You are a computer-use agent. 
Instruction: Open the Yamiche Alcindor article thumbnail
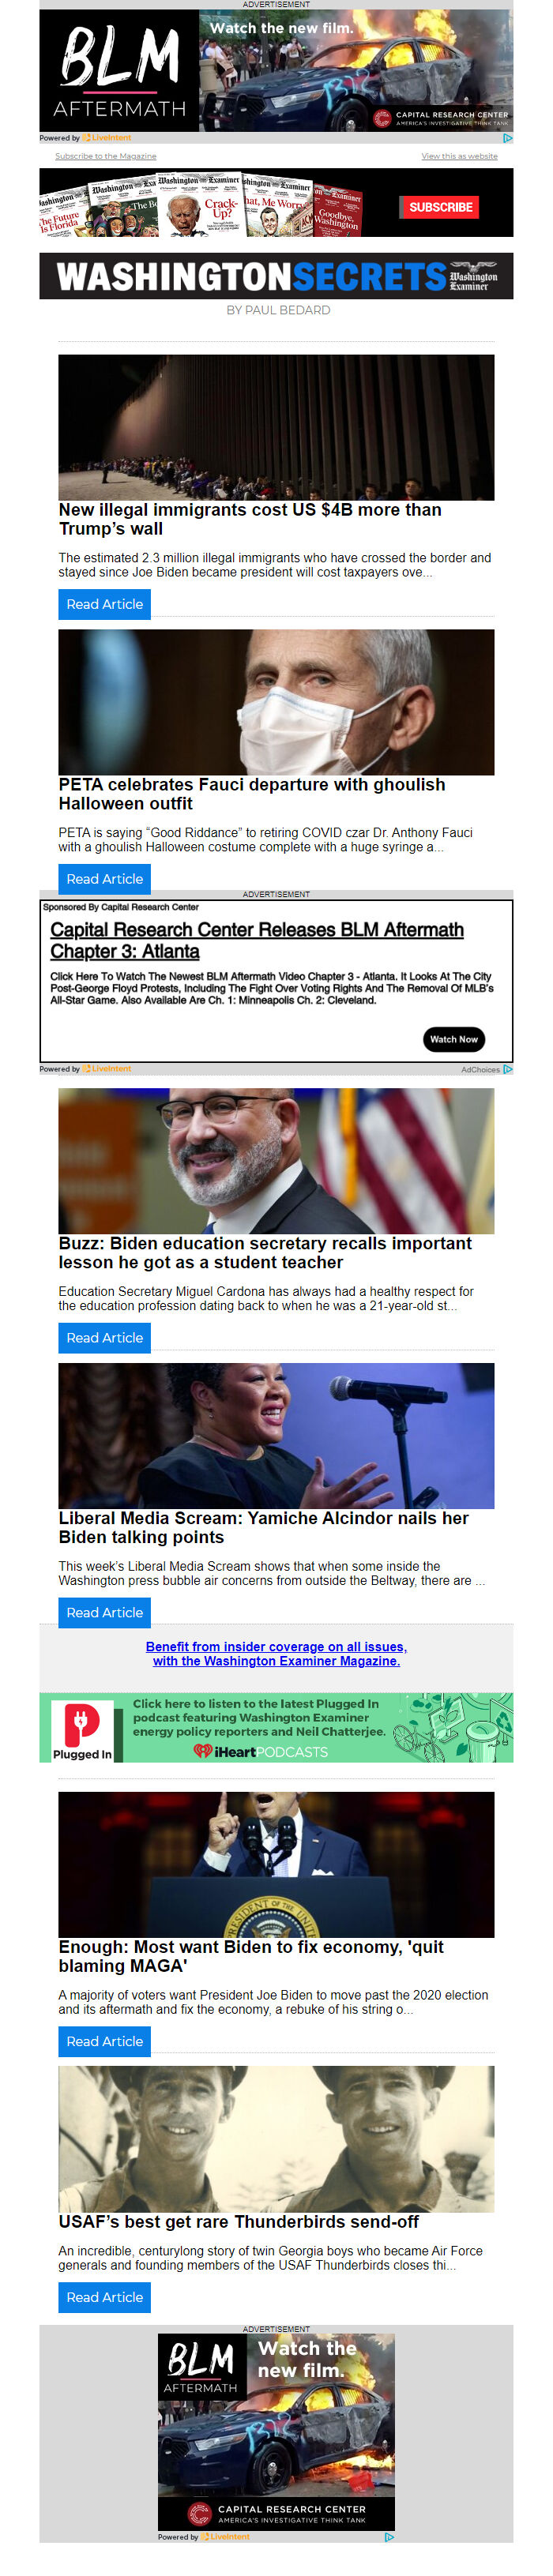276,1436
